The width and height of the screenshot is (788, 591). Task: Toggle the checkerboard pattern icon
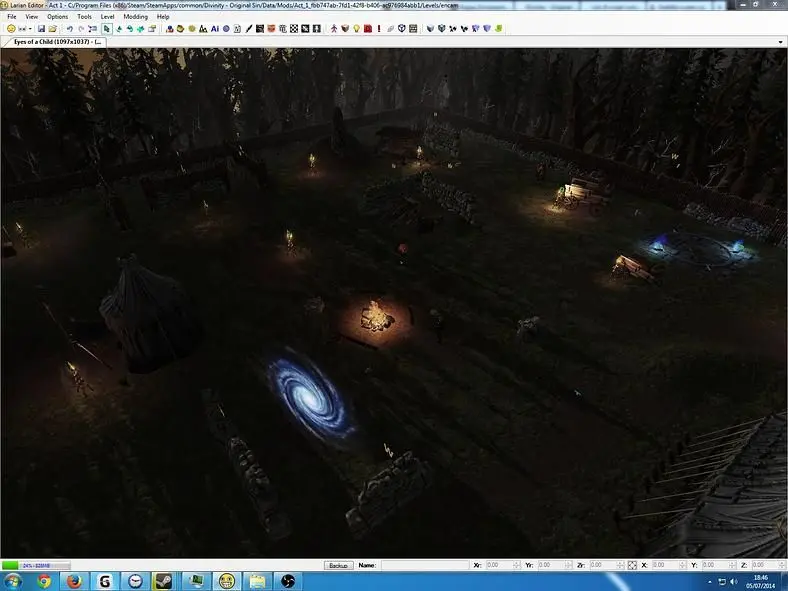coord(294,29)
